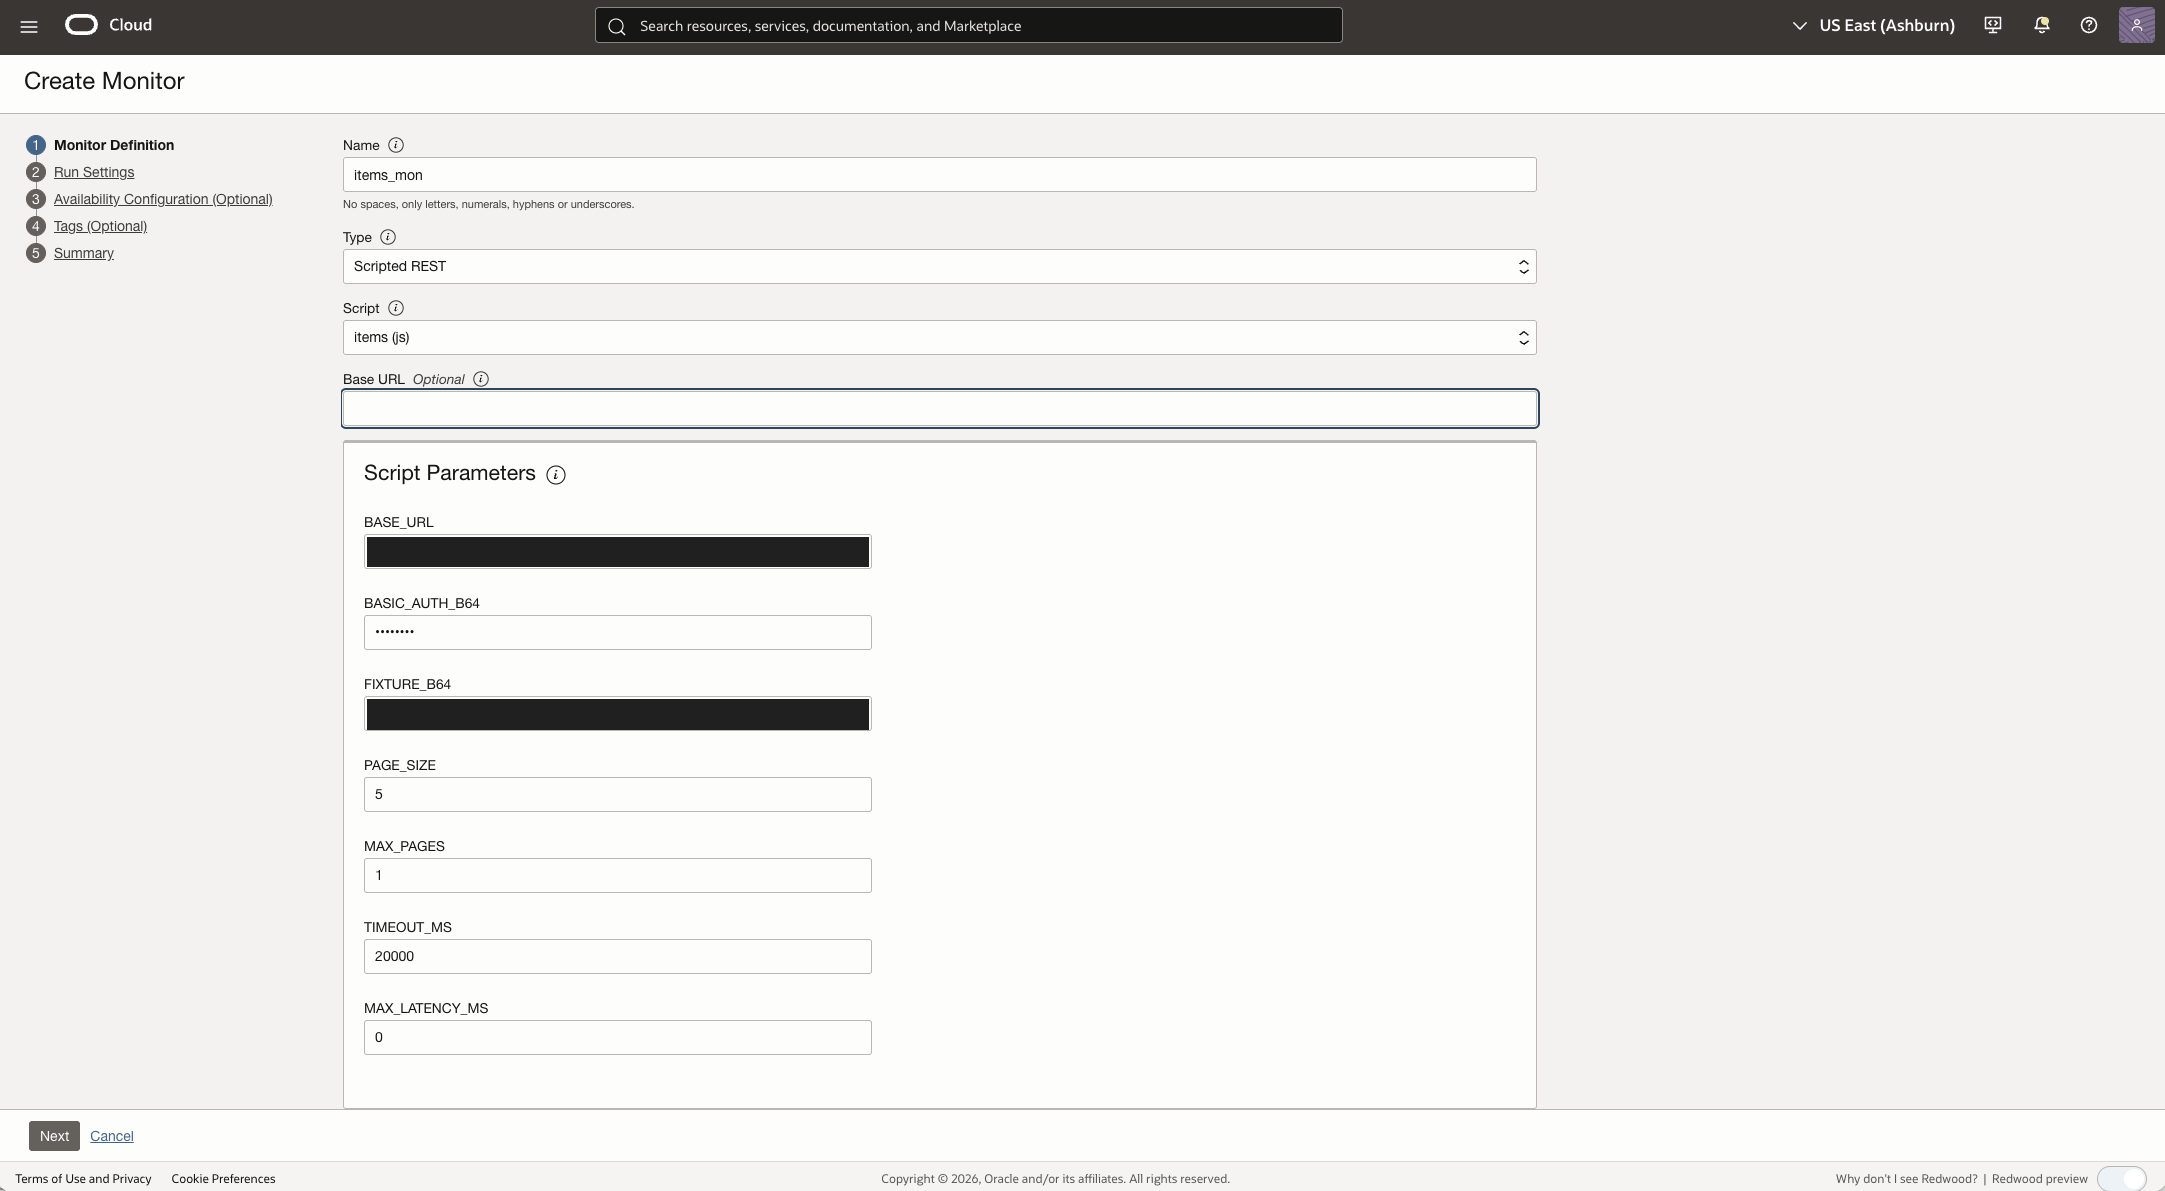
Task: Open the Type dropdown showing Scripted REST
Action: (x=939, y=267)
